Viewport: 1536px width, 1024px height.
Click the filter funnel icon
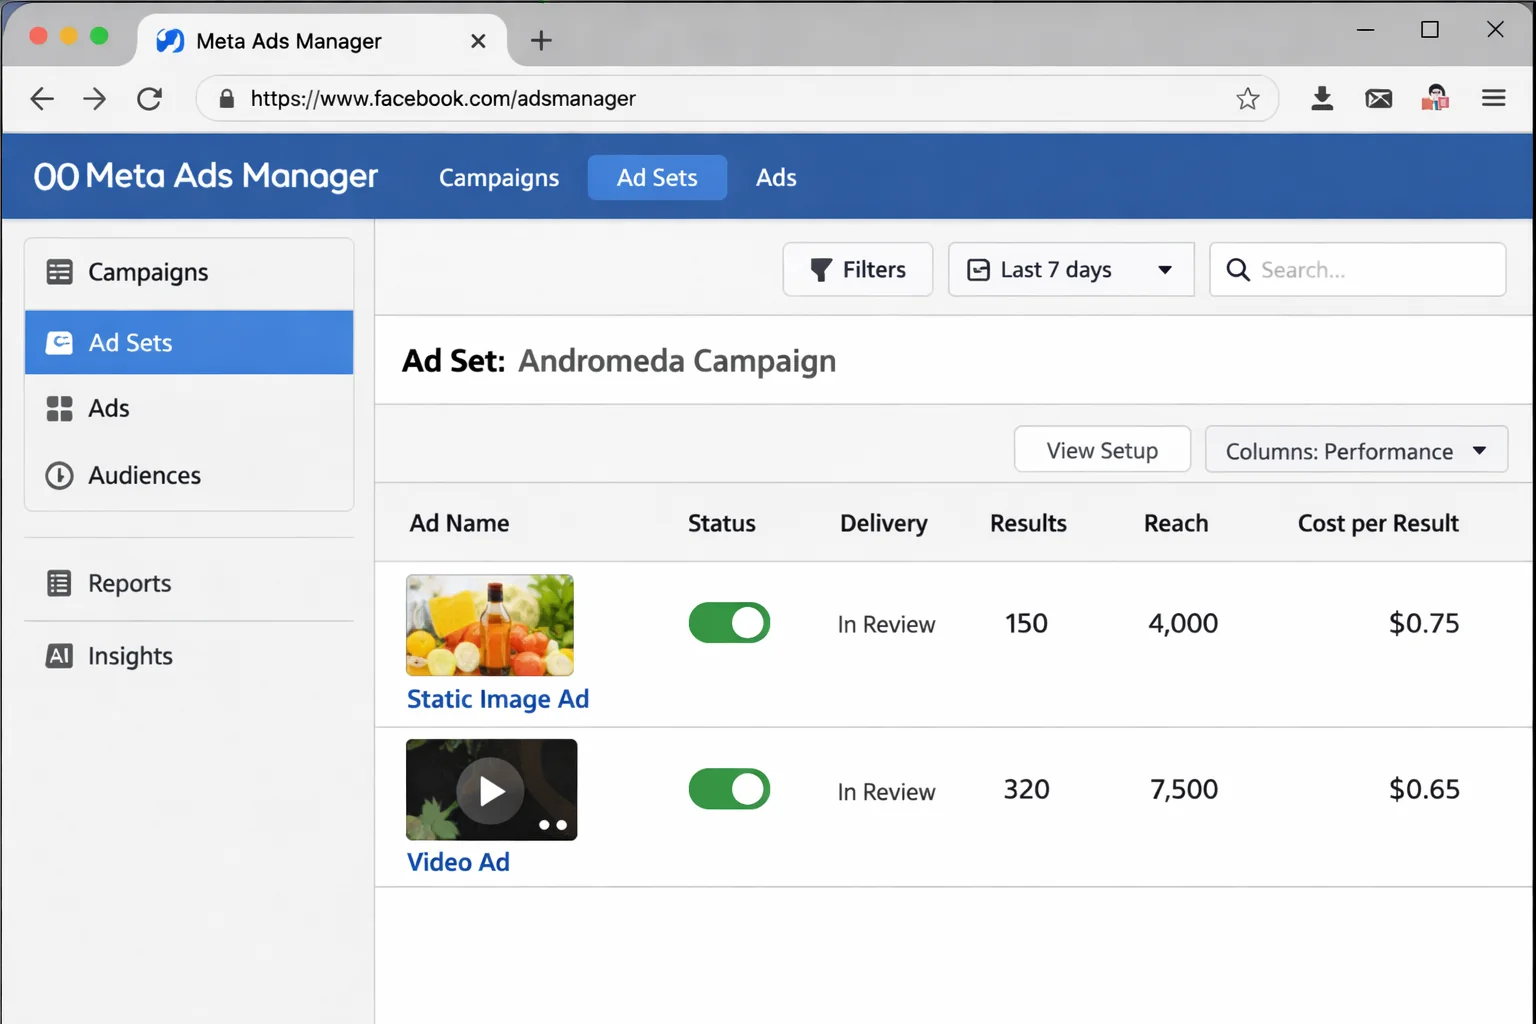pos(822,269)
